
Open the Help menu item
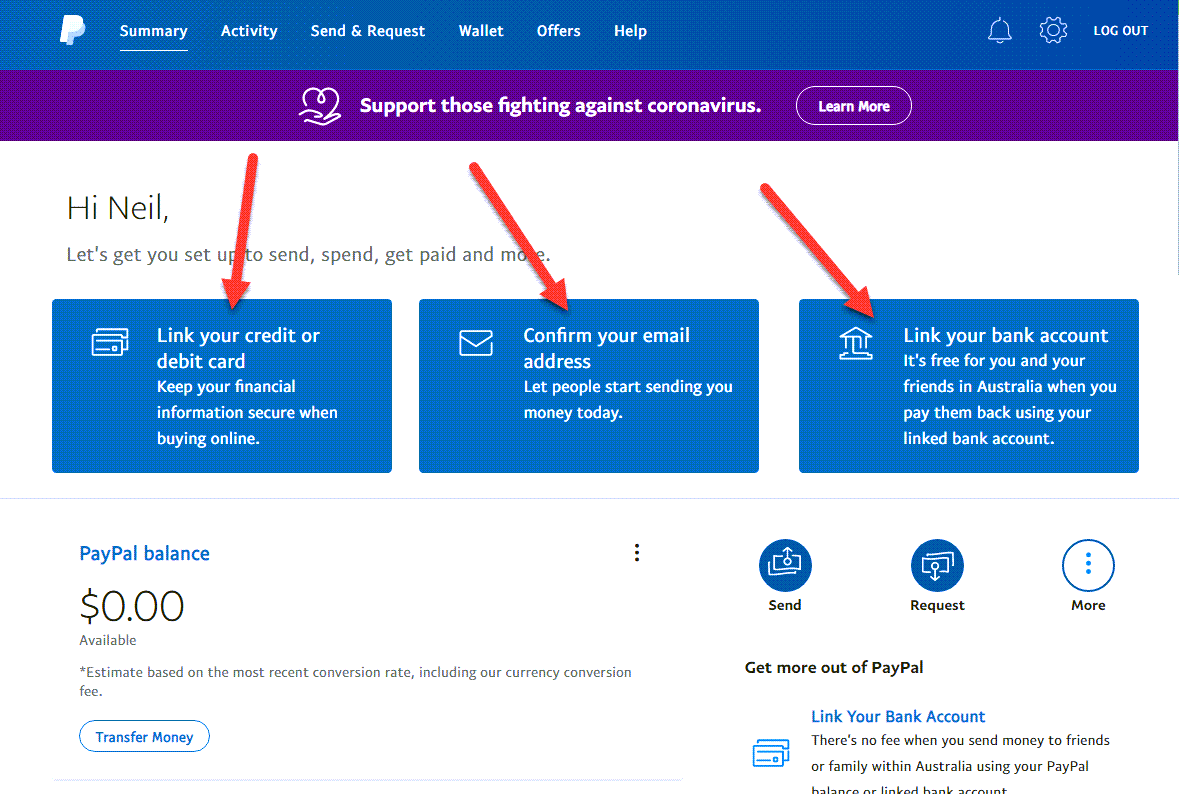[630, 31]
